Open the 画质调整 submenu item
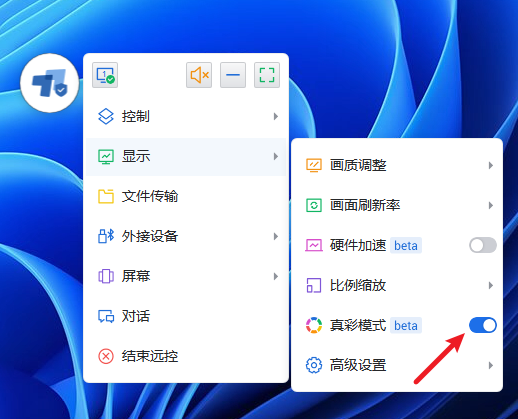This screenshot has height=419, width=518. tap(397, 165)
